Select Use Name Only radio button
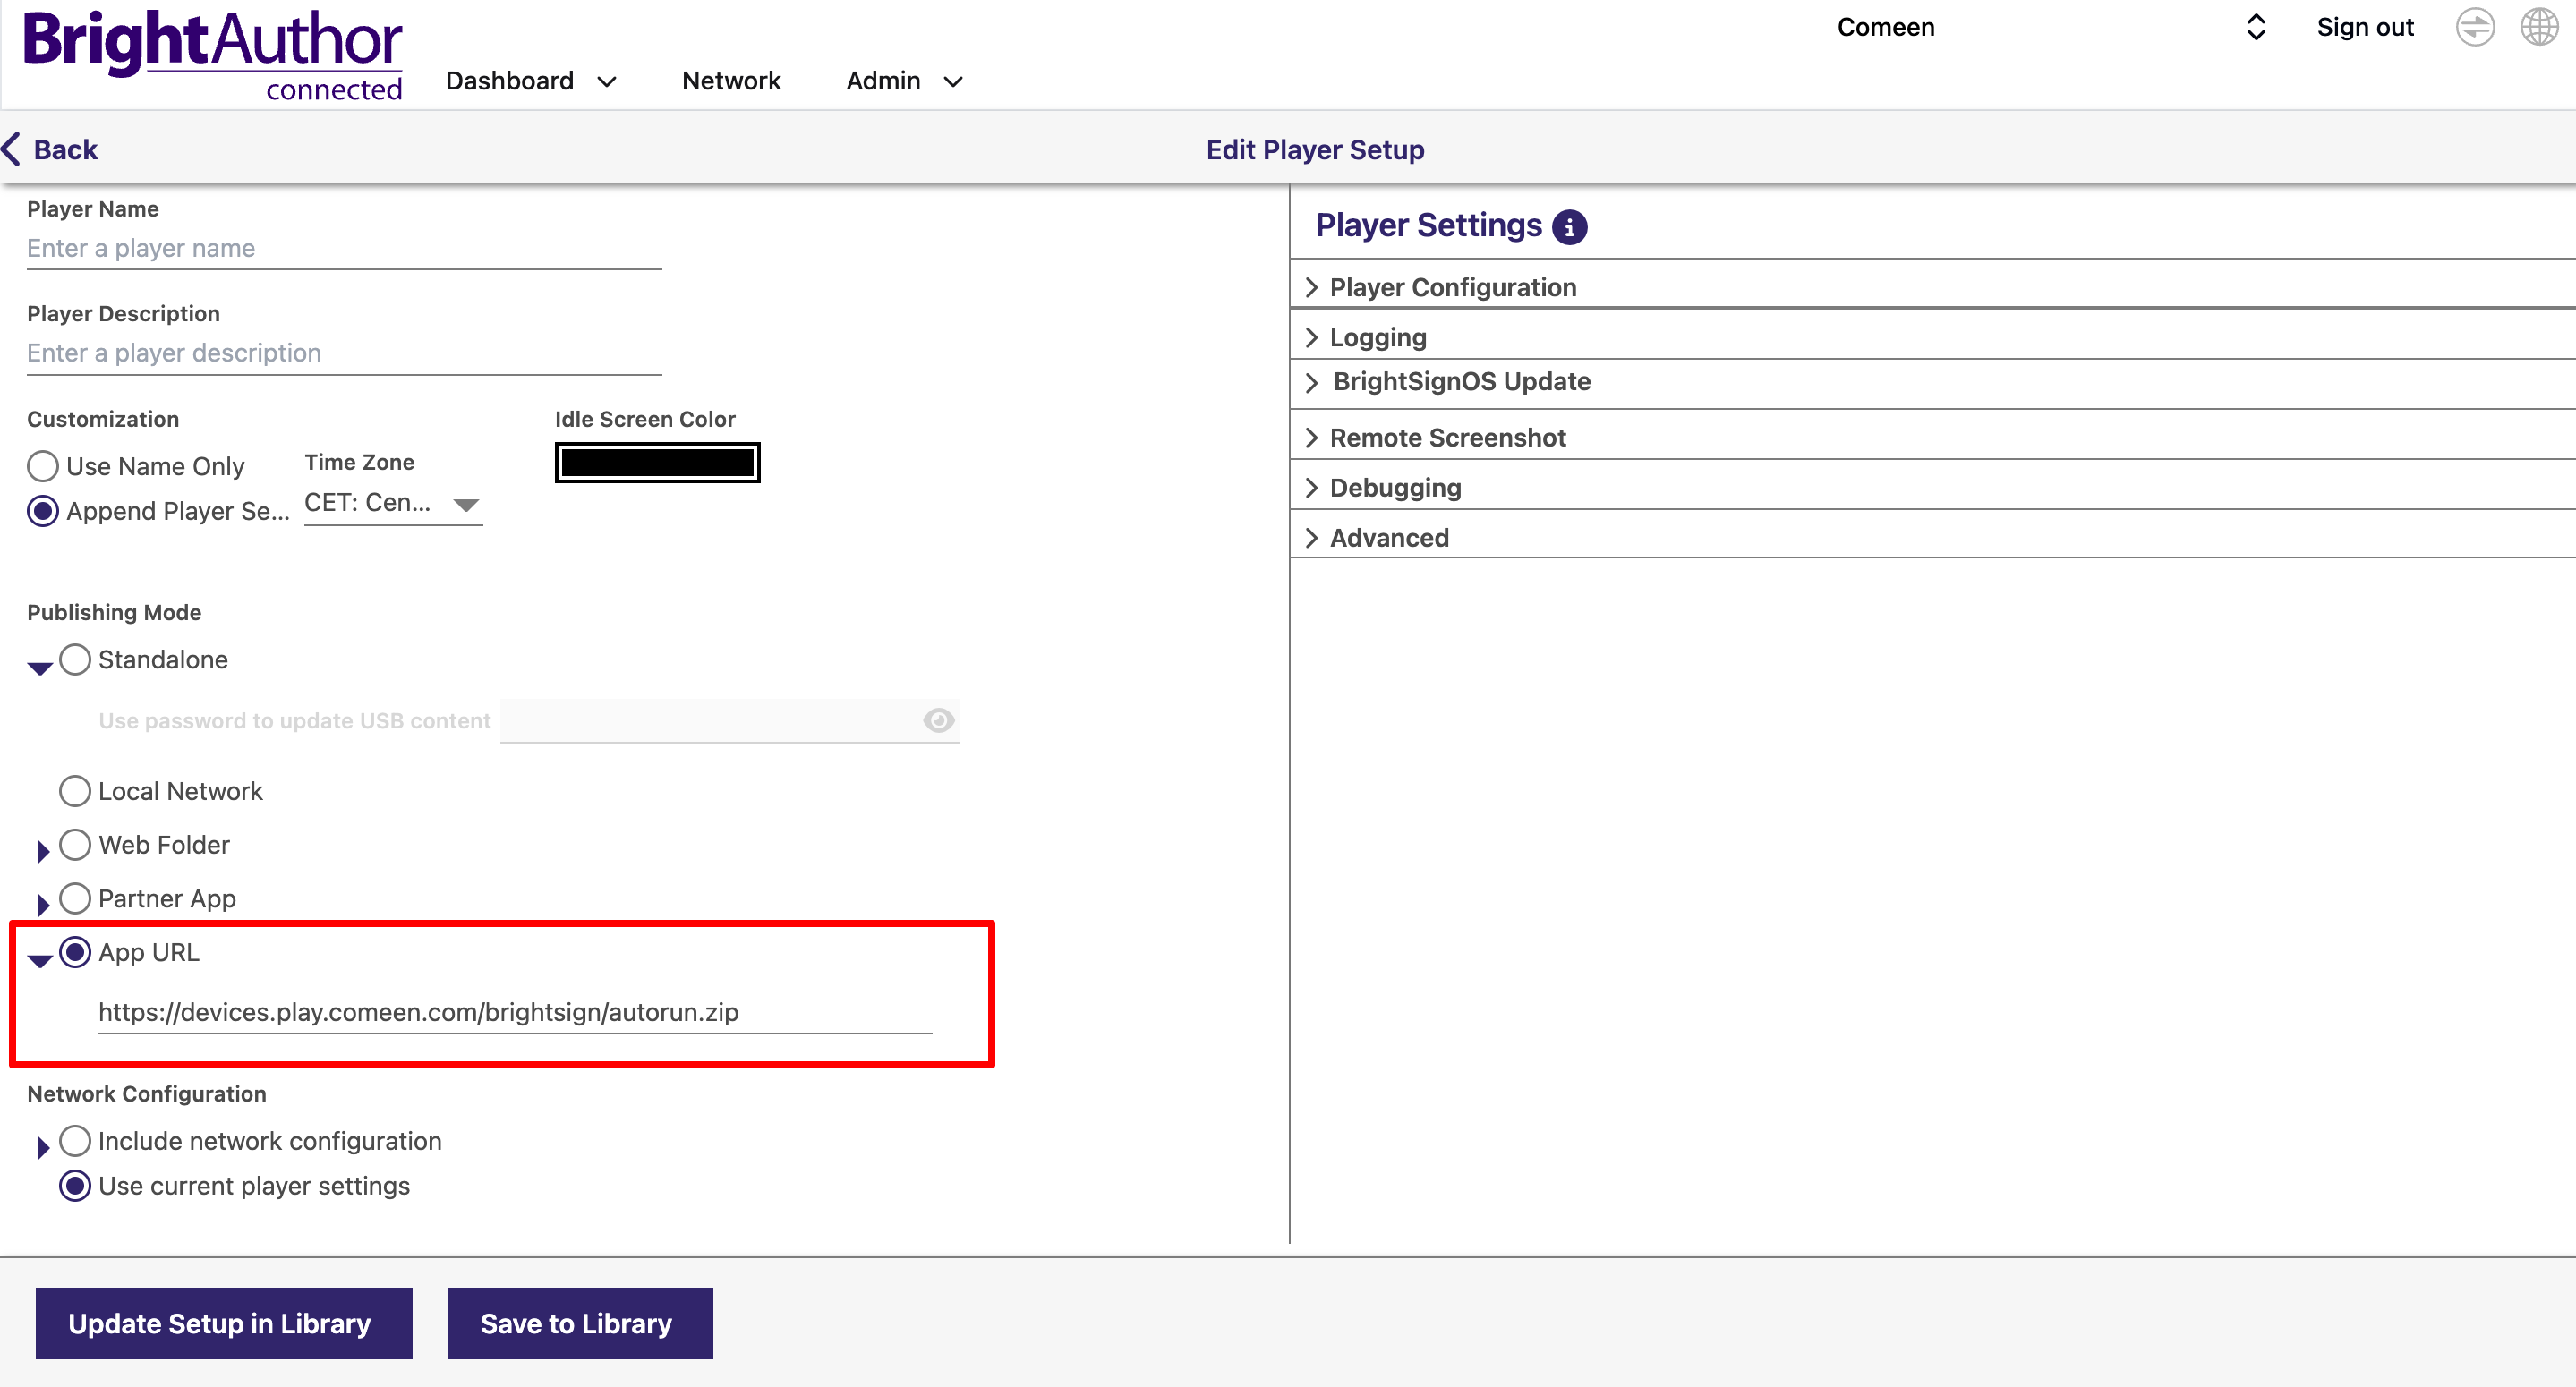 pos(43,466)
